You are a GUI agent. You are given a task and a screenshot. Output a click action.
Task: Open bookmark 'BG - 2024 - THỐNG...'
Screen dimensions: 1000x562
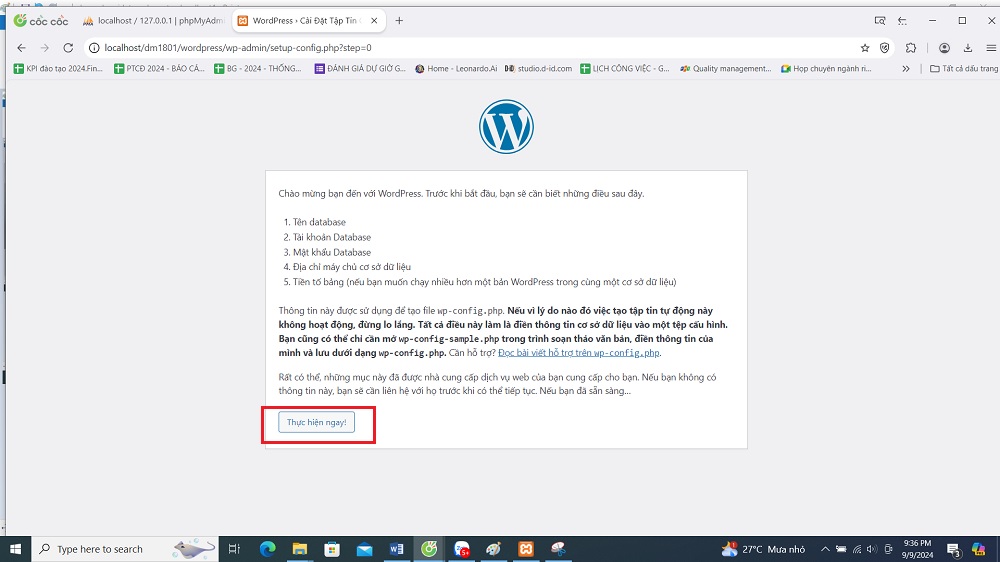coord(258,68)
